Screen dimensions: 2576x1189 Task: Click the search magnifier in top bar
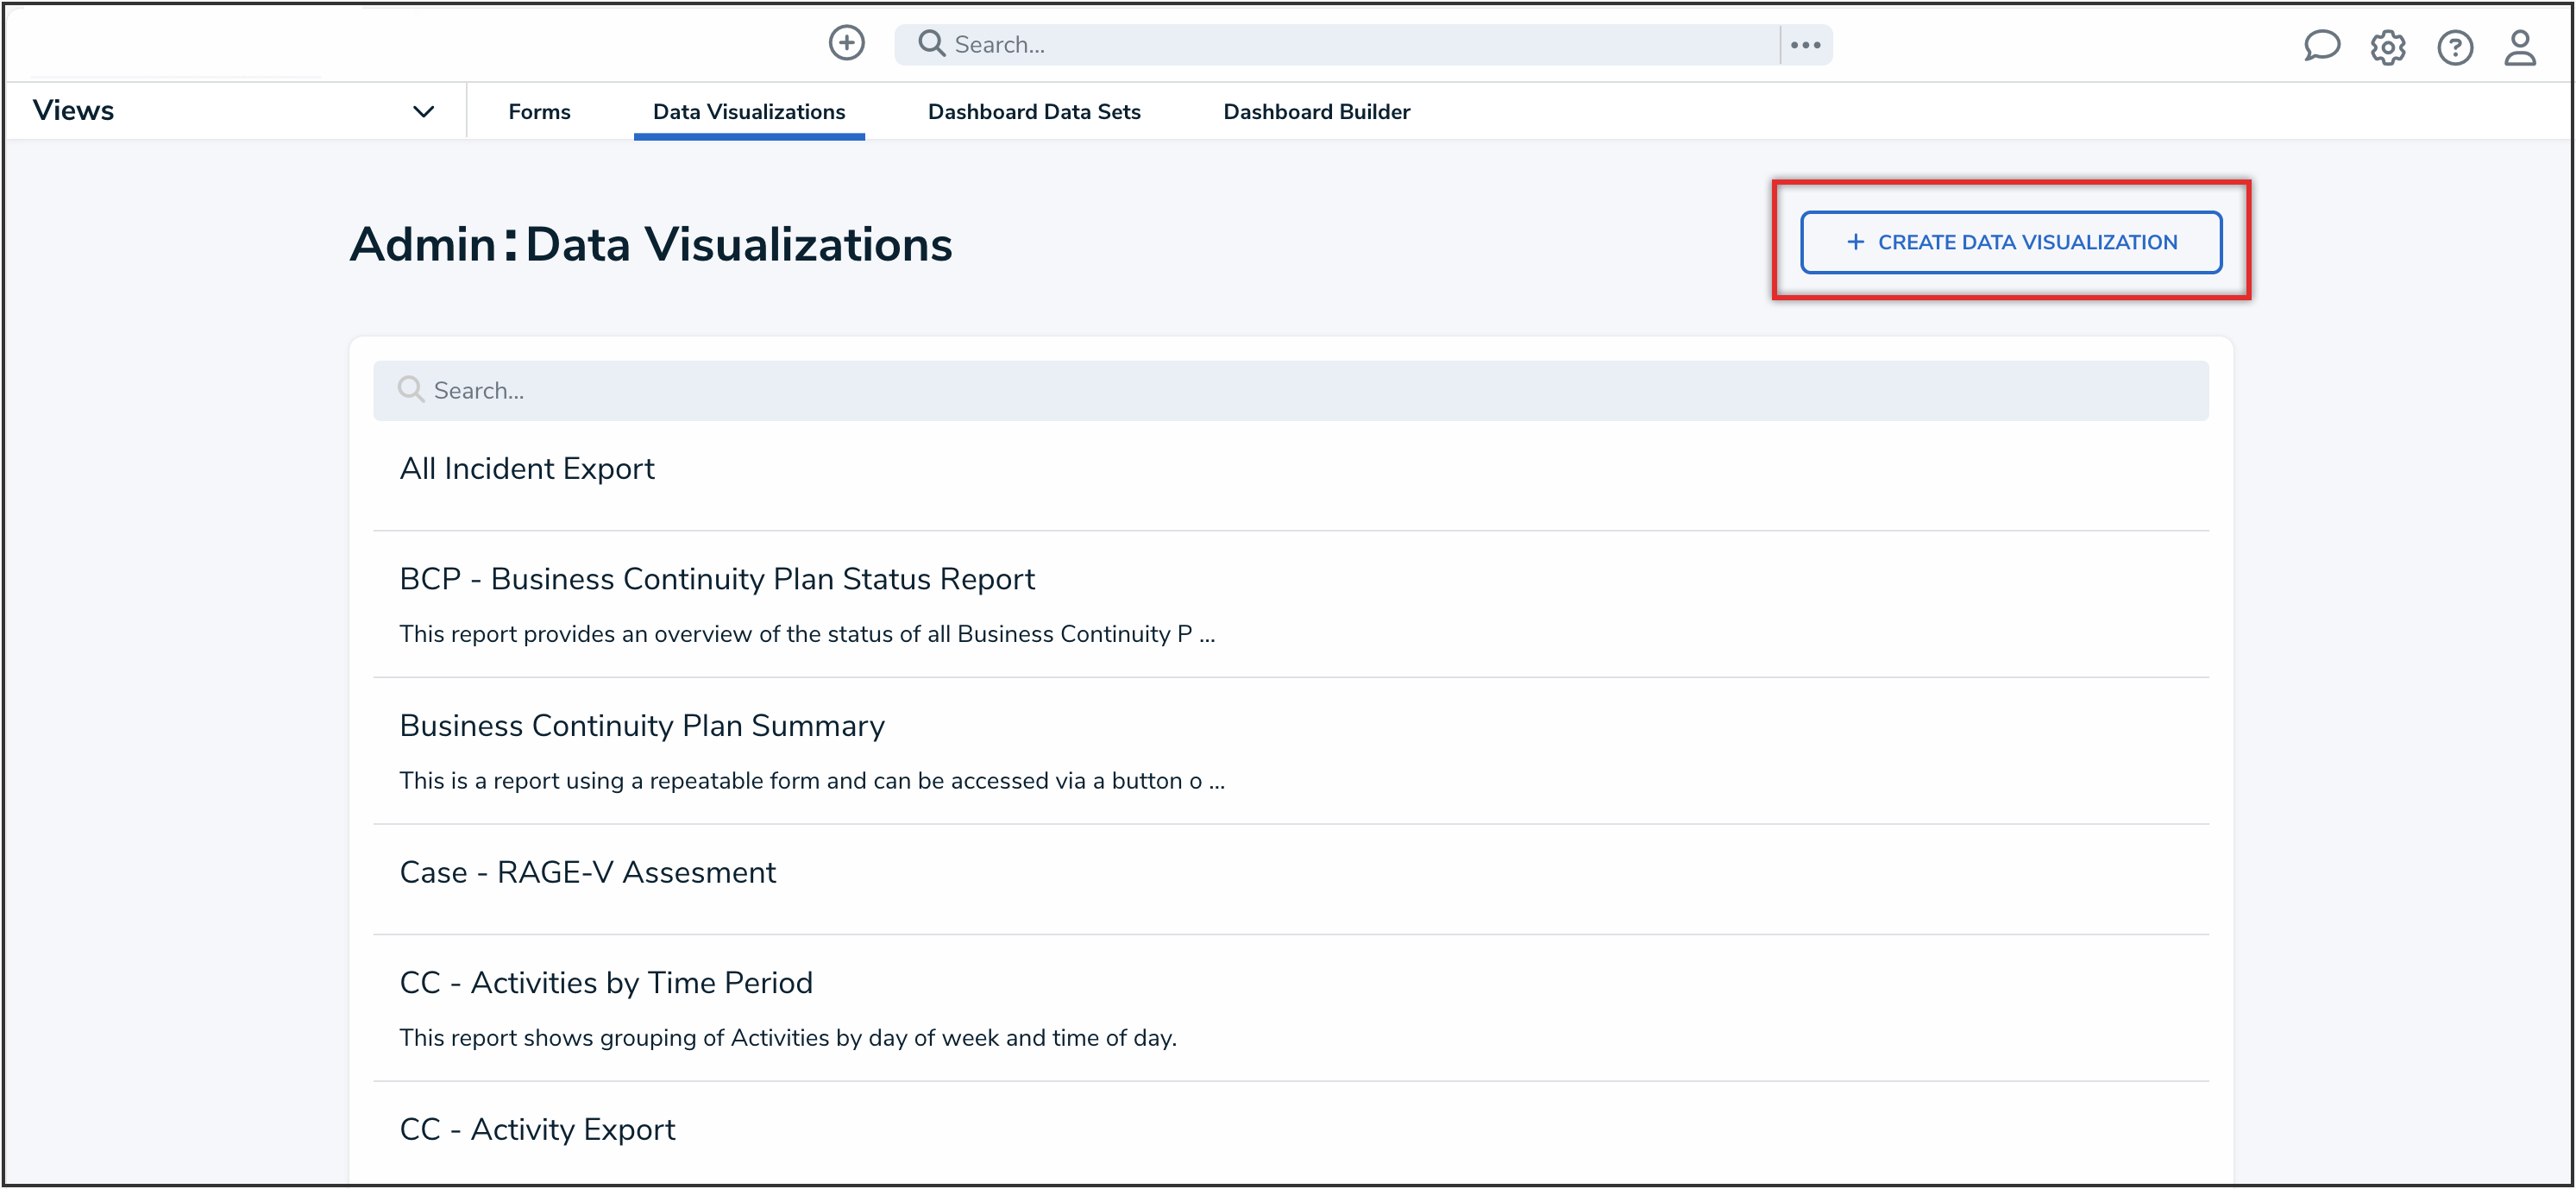pyautogui.click(x=931, y=43)
